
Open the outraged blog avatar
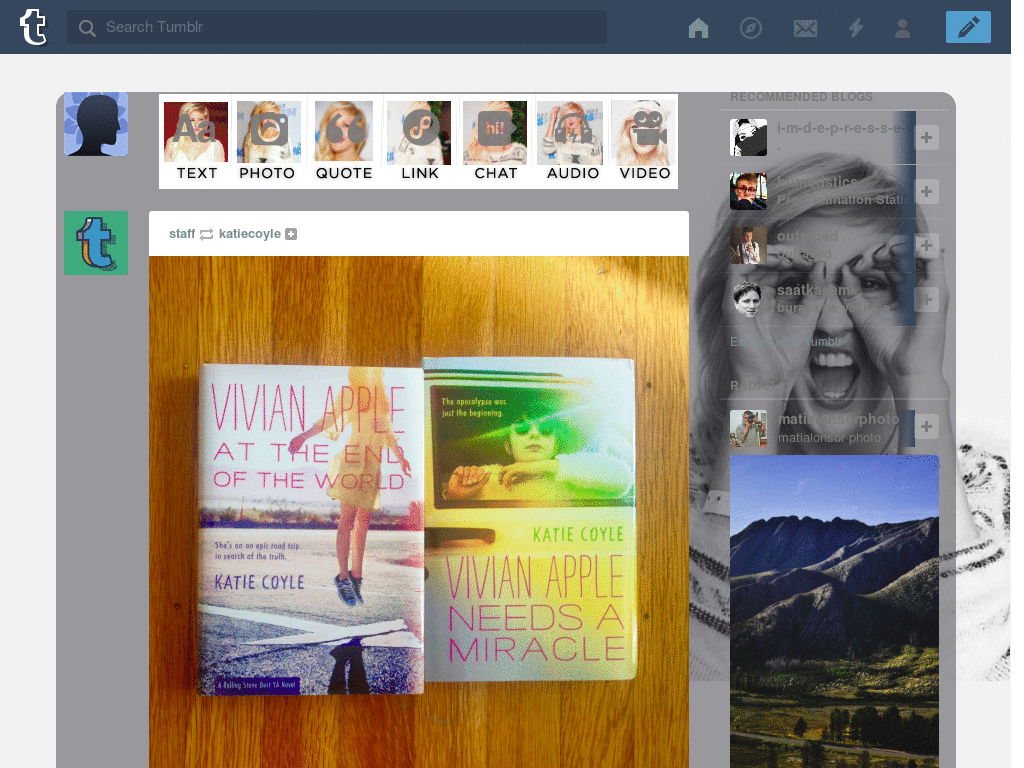click(x=748, y=246)
